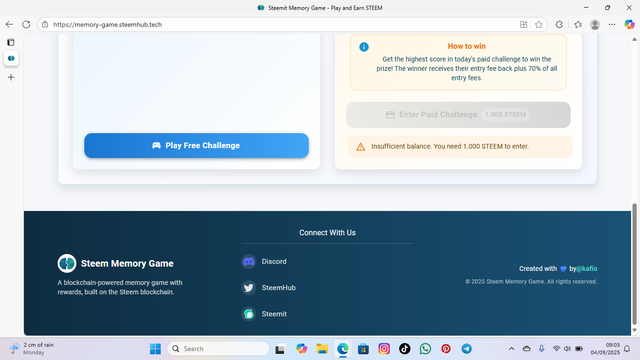Add page to favorites star icon
This screenshot has height=360, width=640.
coord(539,24)
